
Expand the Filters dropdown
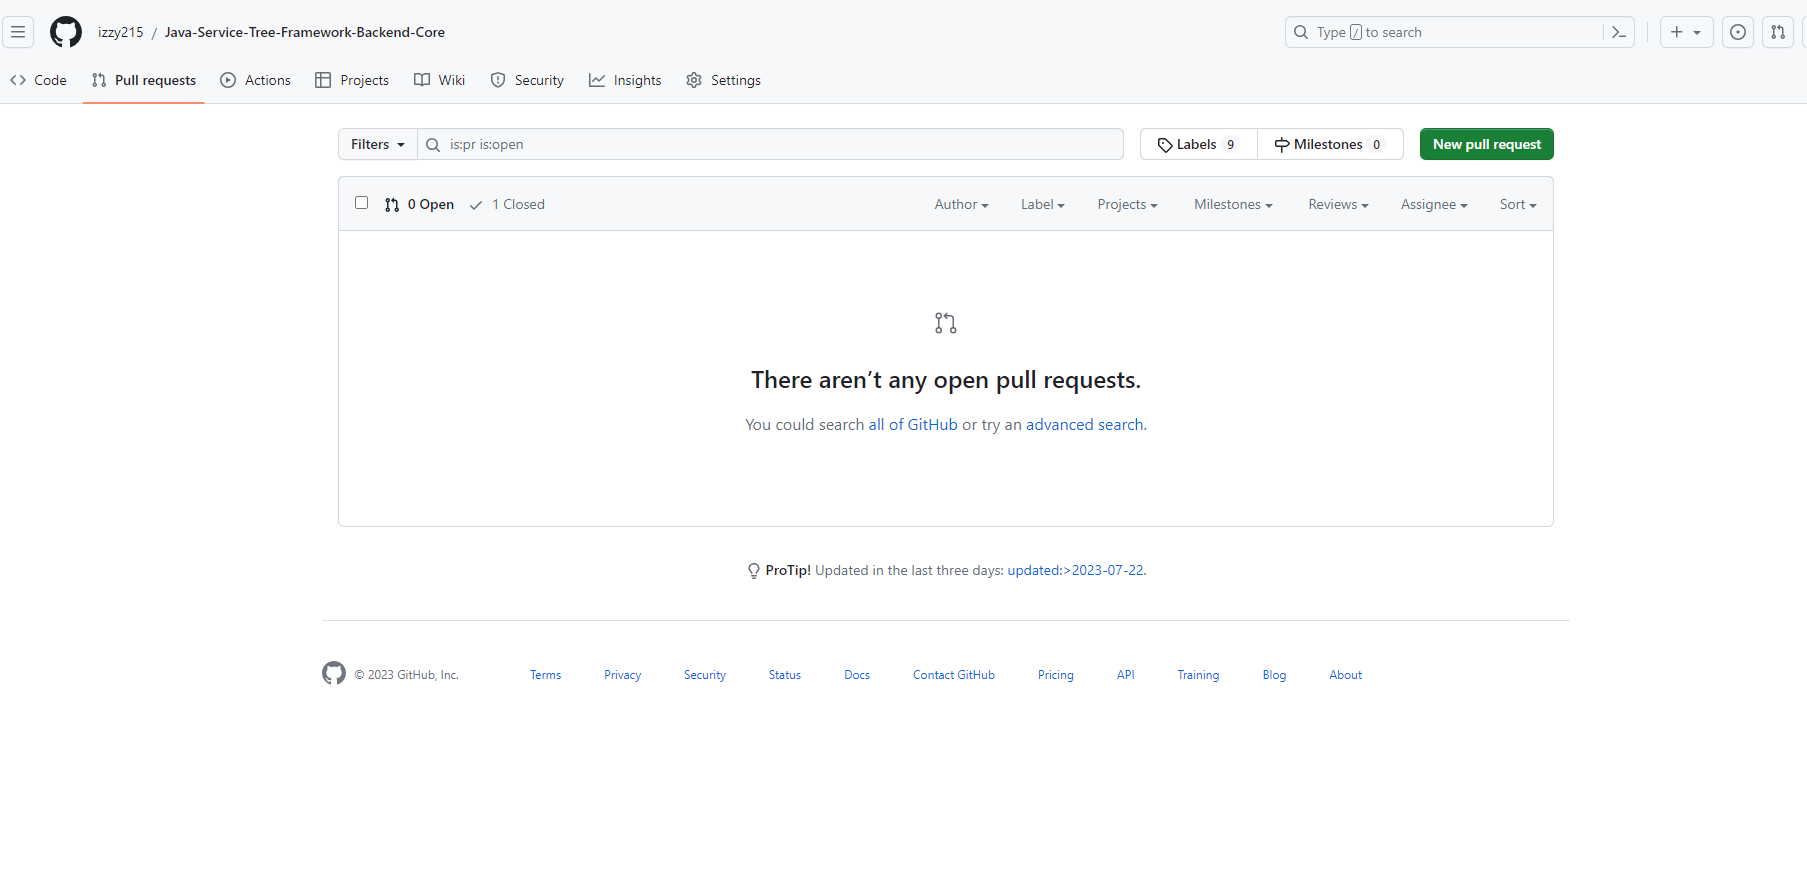[x=378, y=144]
